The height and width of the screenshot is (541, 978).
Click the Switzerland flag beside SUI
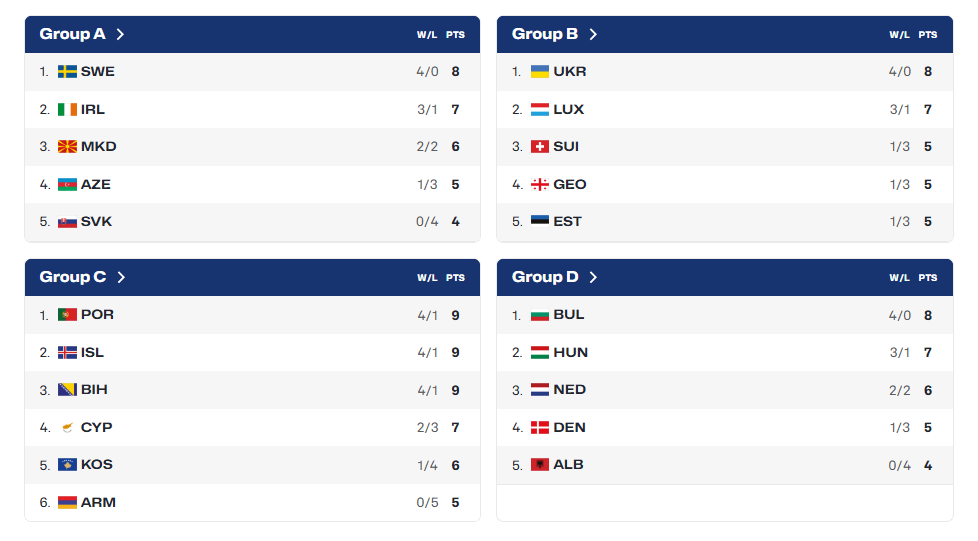tap(540, 147)
